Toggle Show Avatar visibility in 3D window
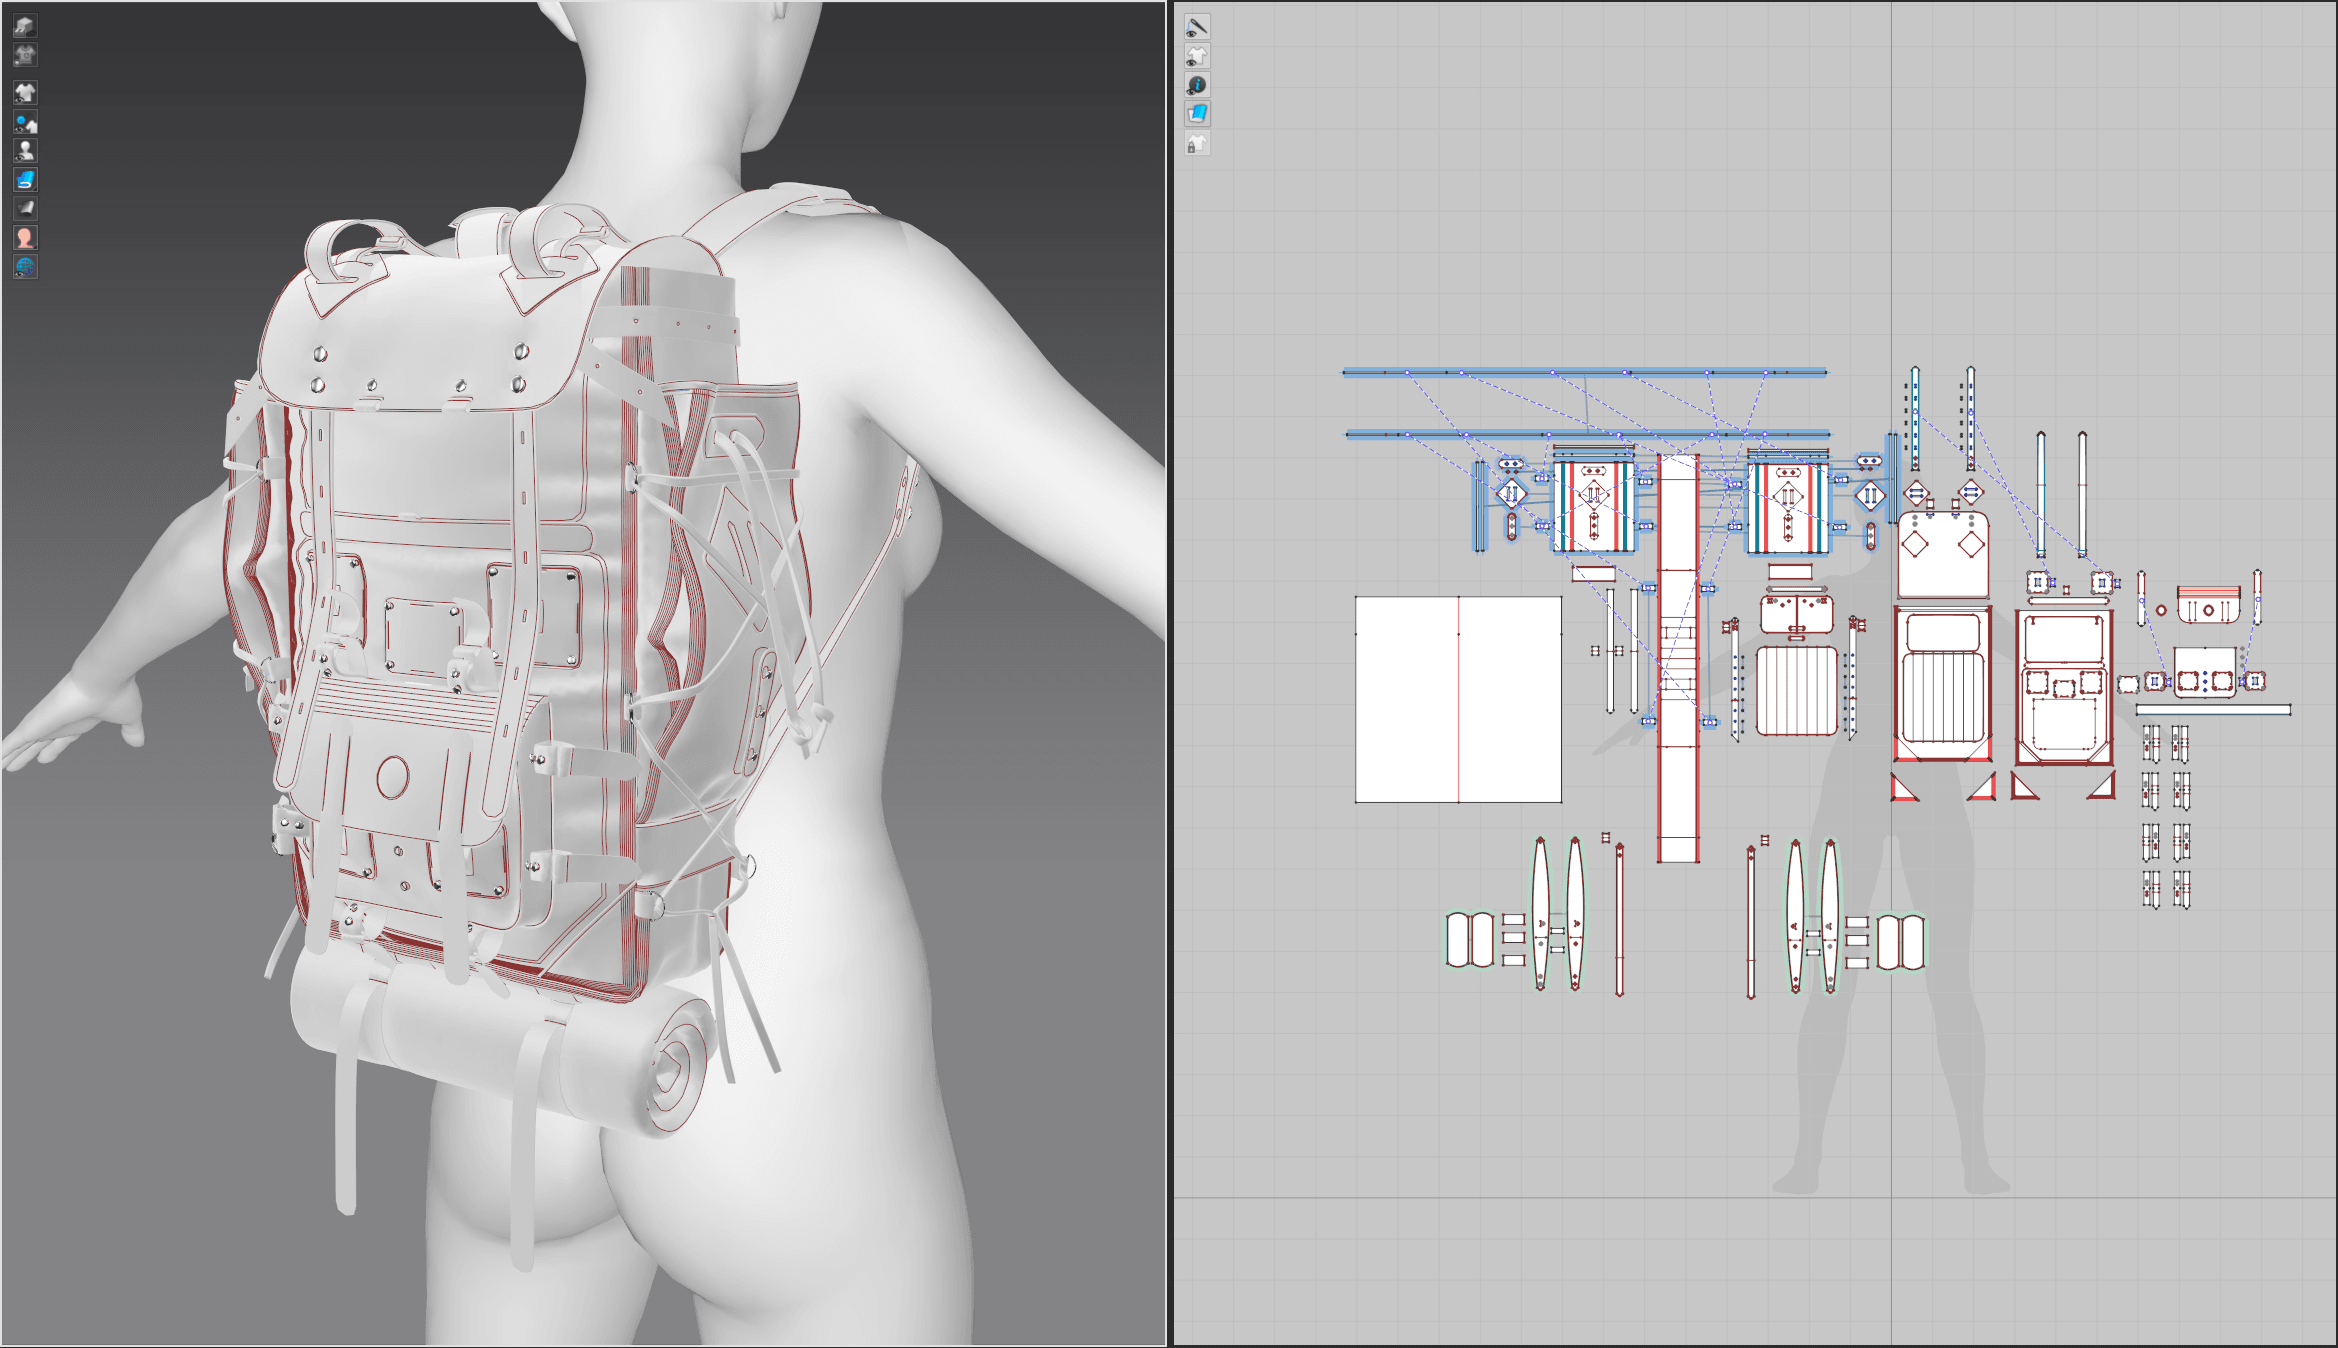 pyautogui.click(x=25, y=151)
